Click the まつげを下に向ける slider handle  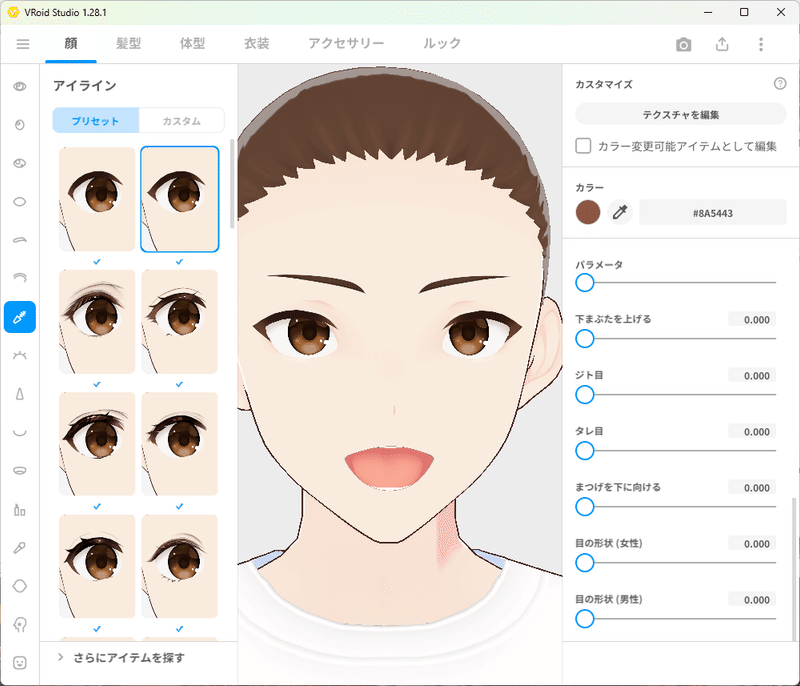(585, 507)
